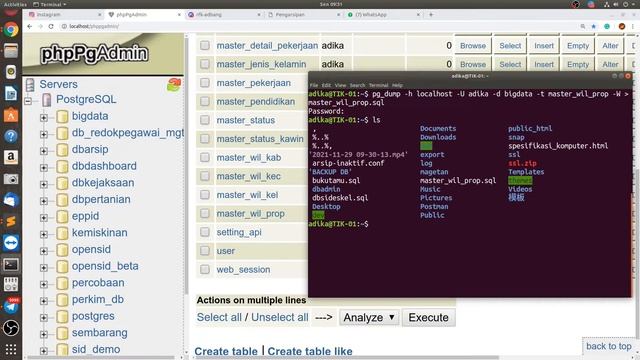Open Ubuntu Software in the dock
Viewport: 640px width, 360px height.
point(11,115)
